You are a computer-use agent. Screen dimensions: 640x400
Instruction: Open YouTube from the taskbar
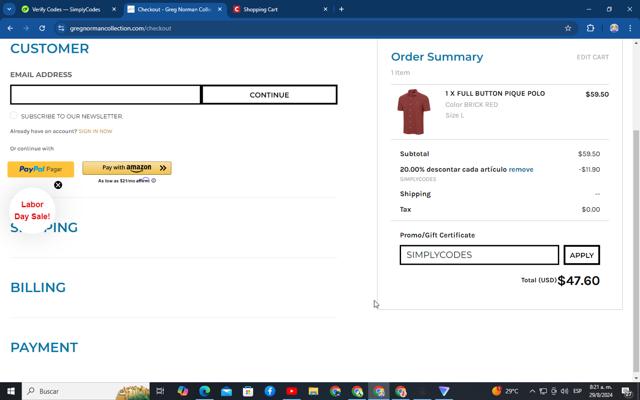(291, 391)
